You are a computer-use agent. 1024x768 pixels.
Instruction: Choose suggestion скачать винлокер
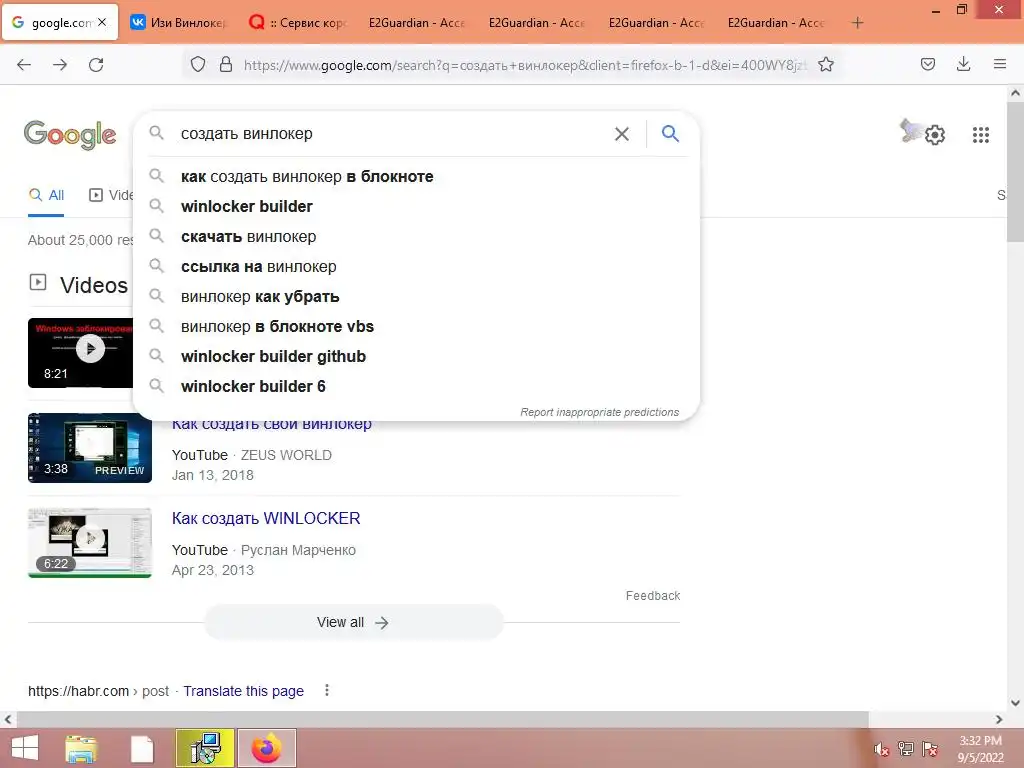pyautogui.click(x=416, y=236)
